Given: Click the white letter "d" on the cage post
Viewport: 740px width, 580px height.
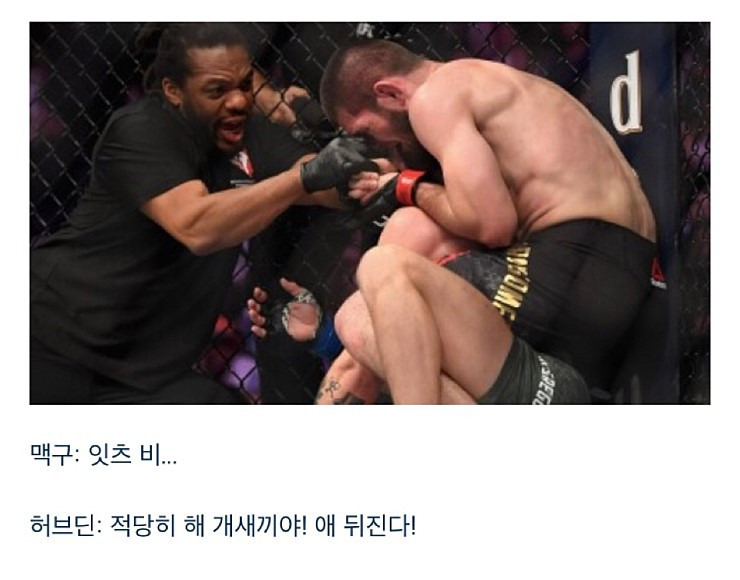Looking at the screenshot, I should [x=626, y=92].
